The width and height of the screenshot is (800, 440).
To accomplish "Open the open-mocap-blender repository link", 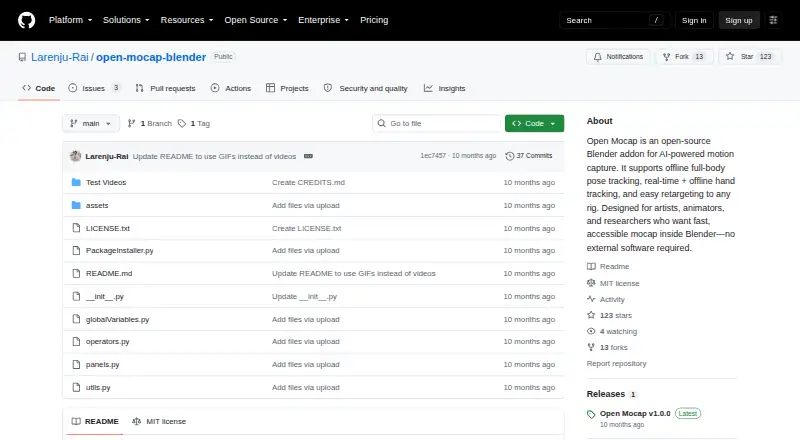I will click(x=151, y=57).
